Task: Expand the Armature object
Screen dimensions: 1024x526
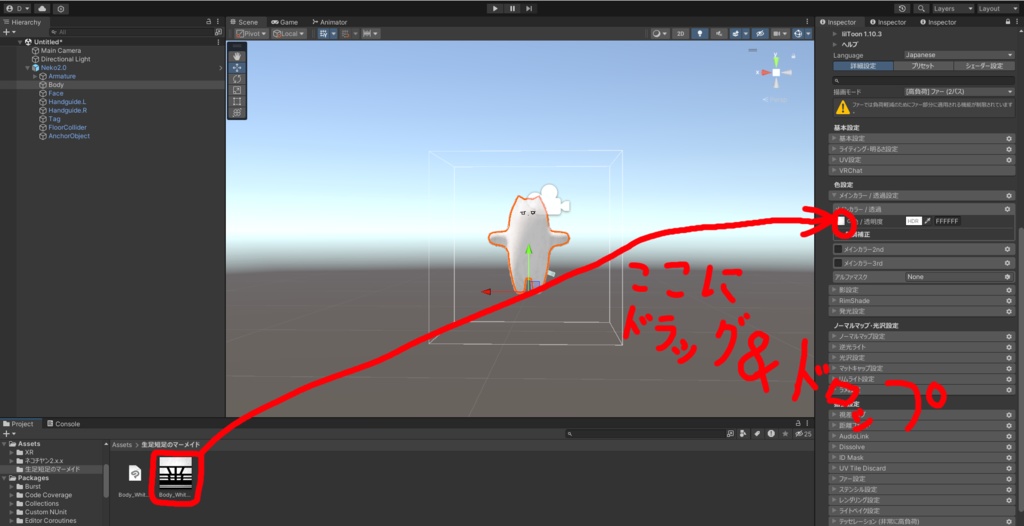Action: (x=35, y=76)
